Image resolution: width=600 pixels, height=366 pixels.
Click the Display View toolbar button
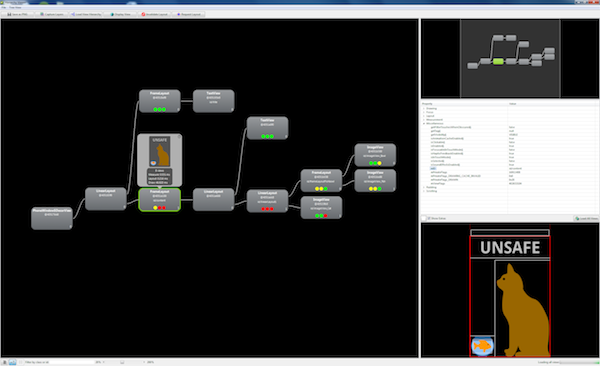(121, 14)
